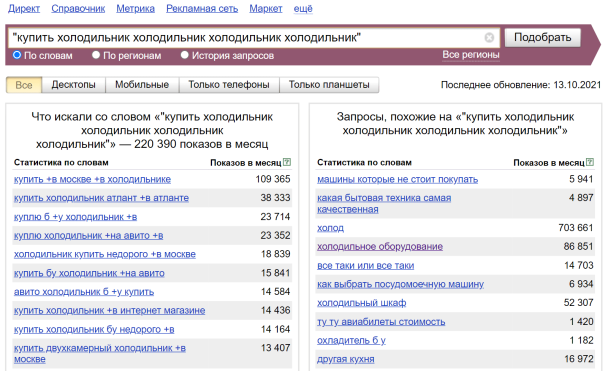The image size is (608, 371).
Task: Open the купить холодильник атлант +в атланте query
Action: (101, 198)
